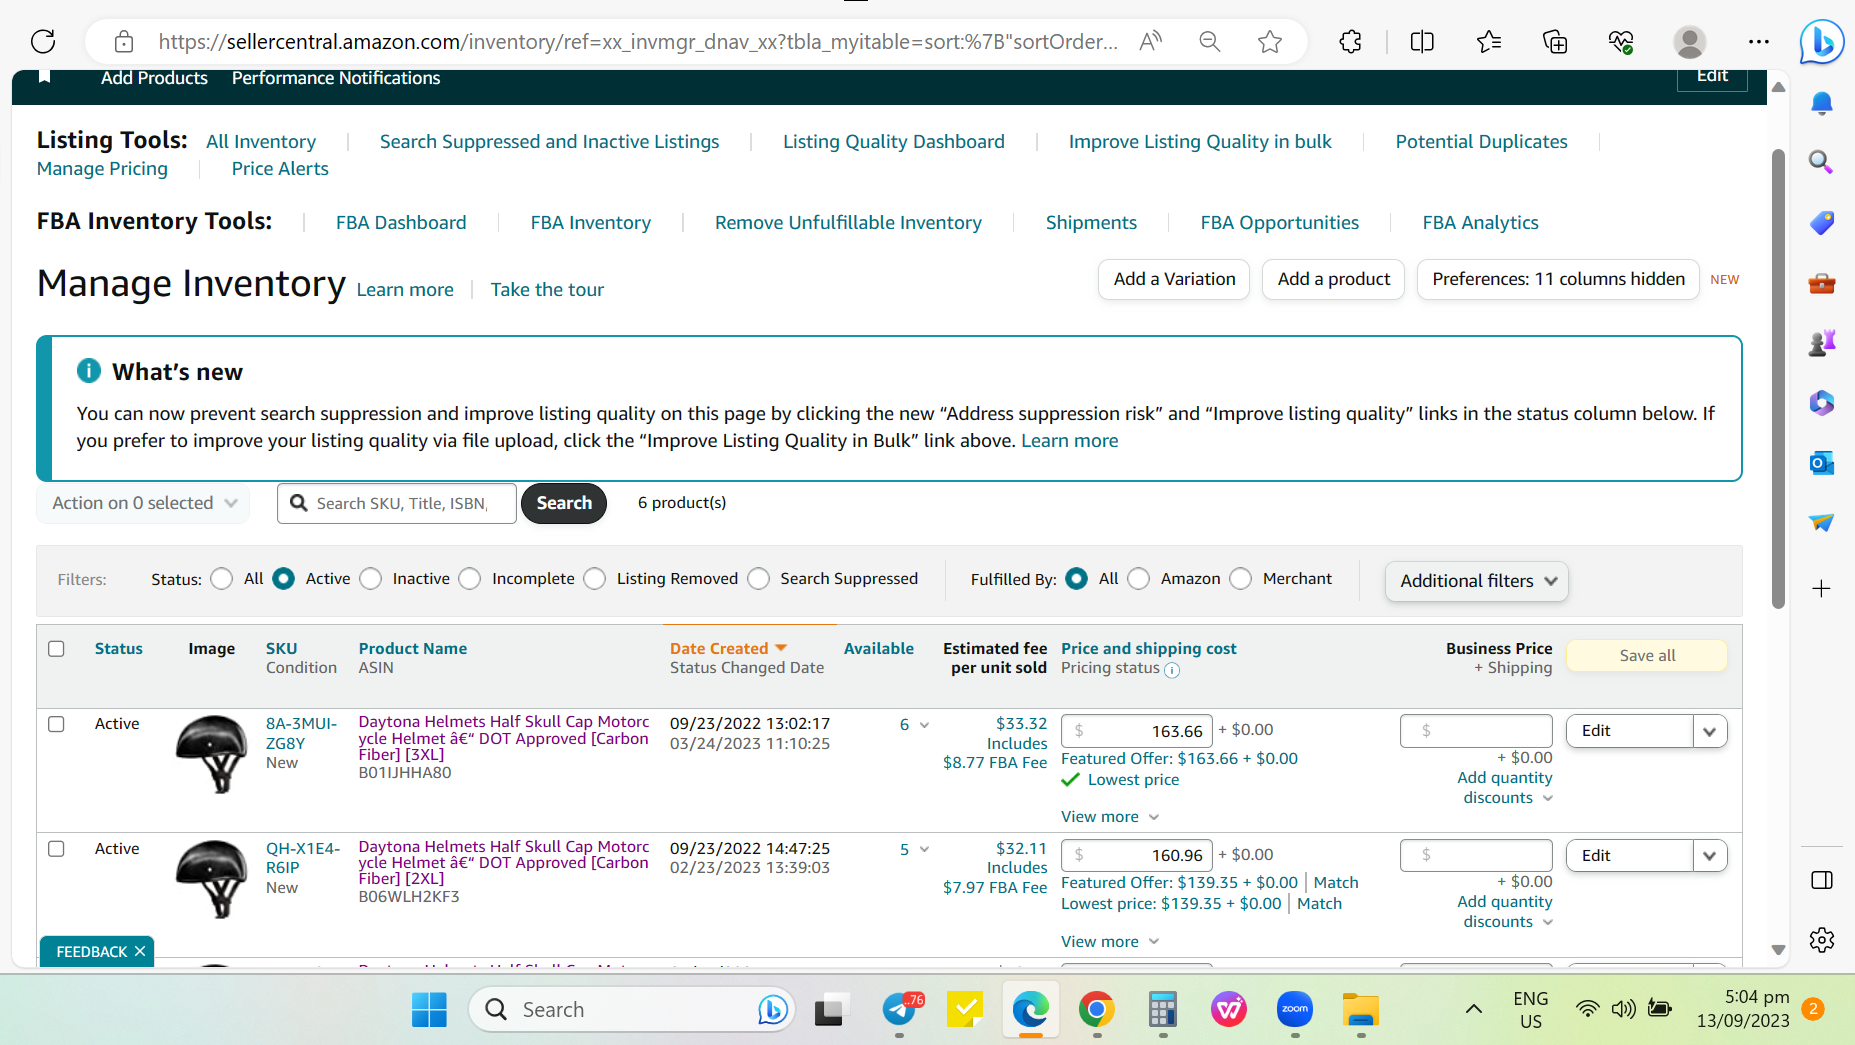Expand View more under Lowest price
Viewport: 1855px width, 1045px height.
(1110, 817)
